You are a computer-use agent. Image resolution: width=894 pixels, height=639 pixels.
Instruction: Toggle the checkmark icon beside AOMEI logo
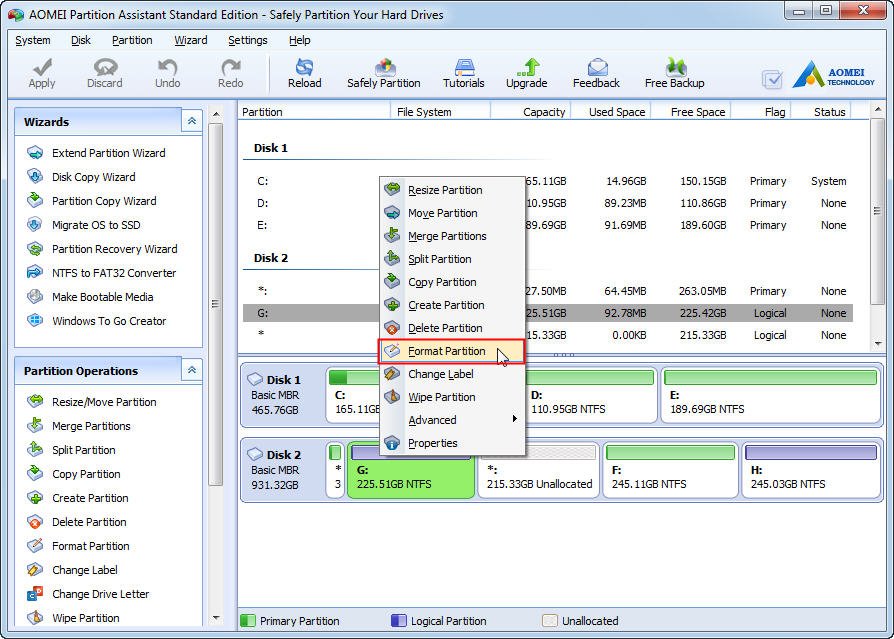[772, 79]
